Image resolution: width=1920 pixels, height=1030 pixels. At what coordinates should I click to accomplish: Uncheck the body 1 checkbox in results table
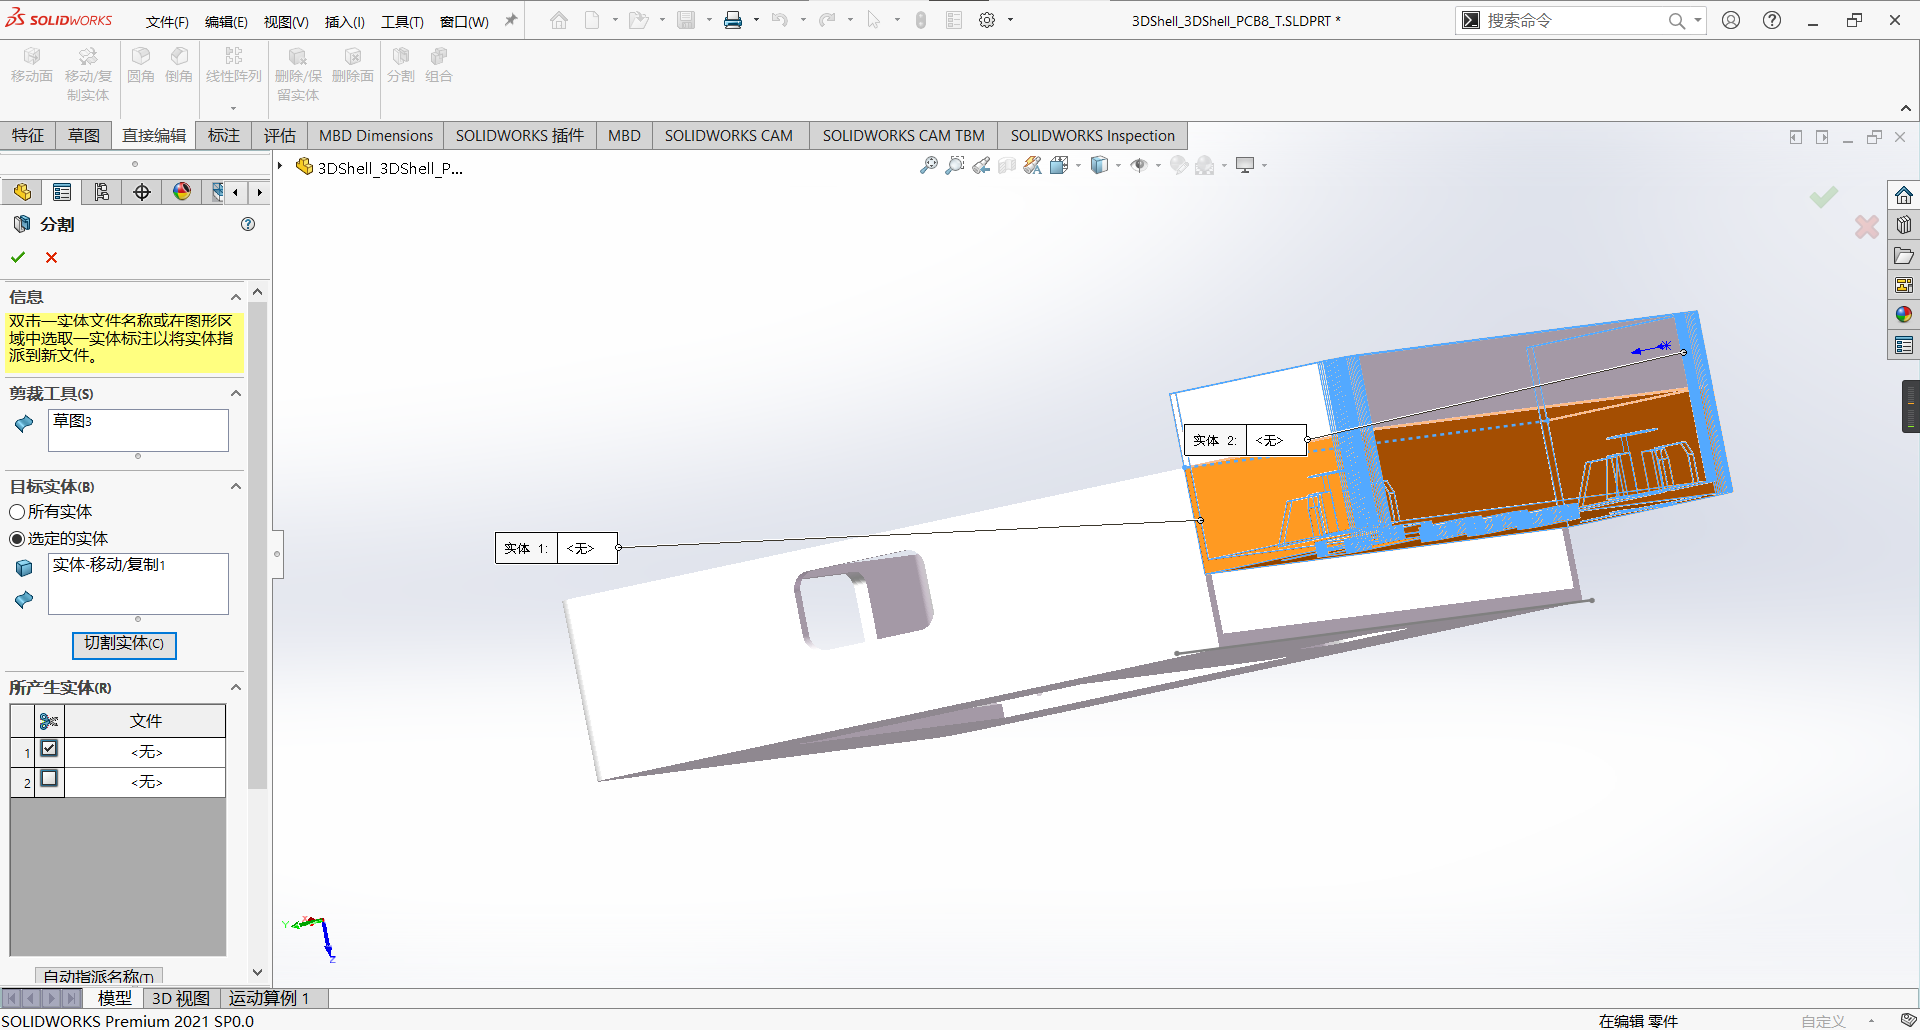click(x=49, y=749)
